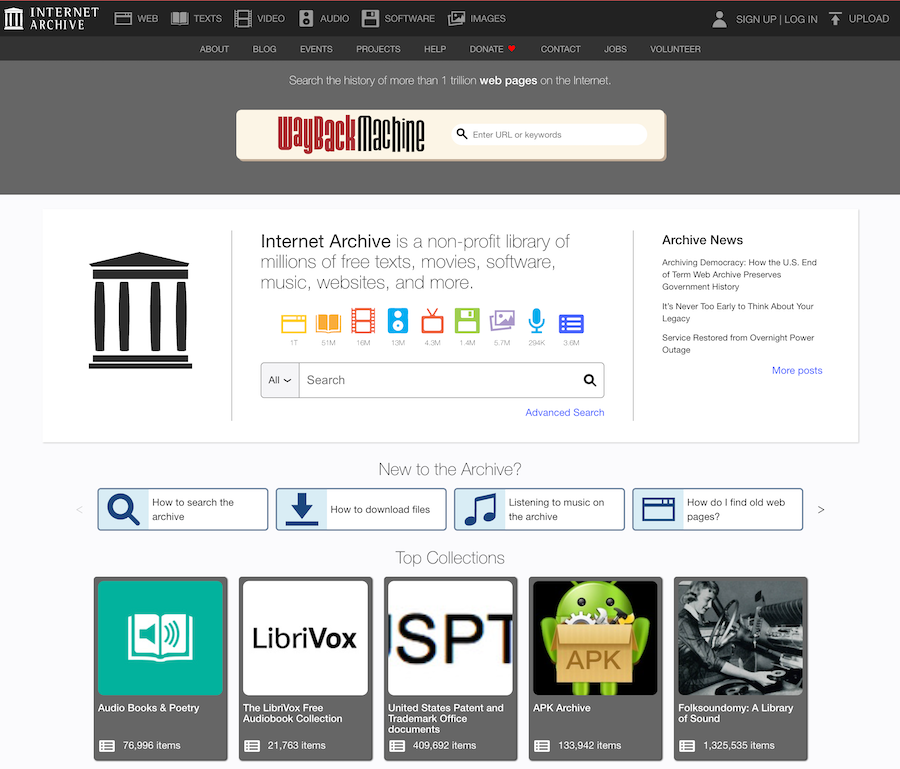Open the Video film icon in top bar
The image size is (900, 769).
(243, 18)
